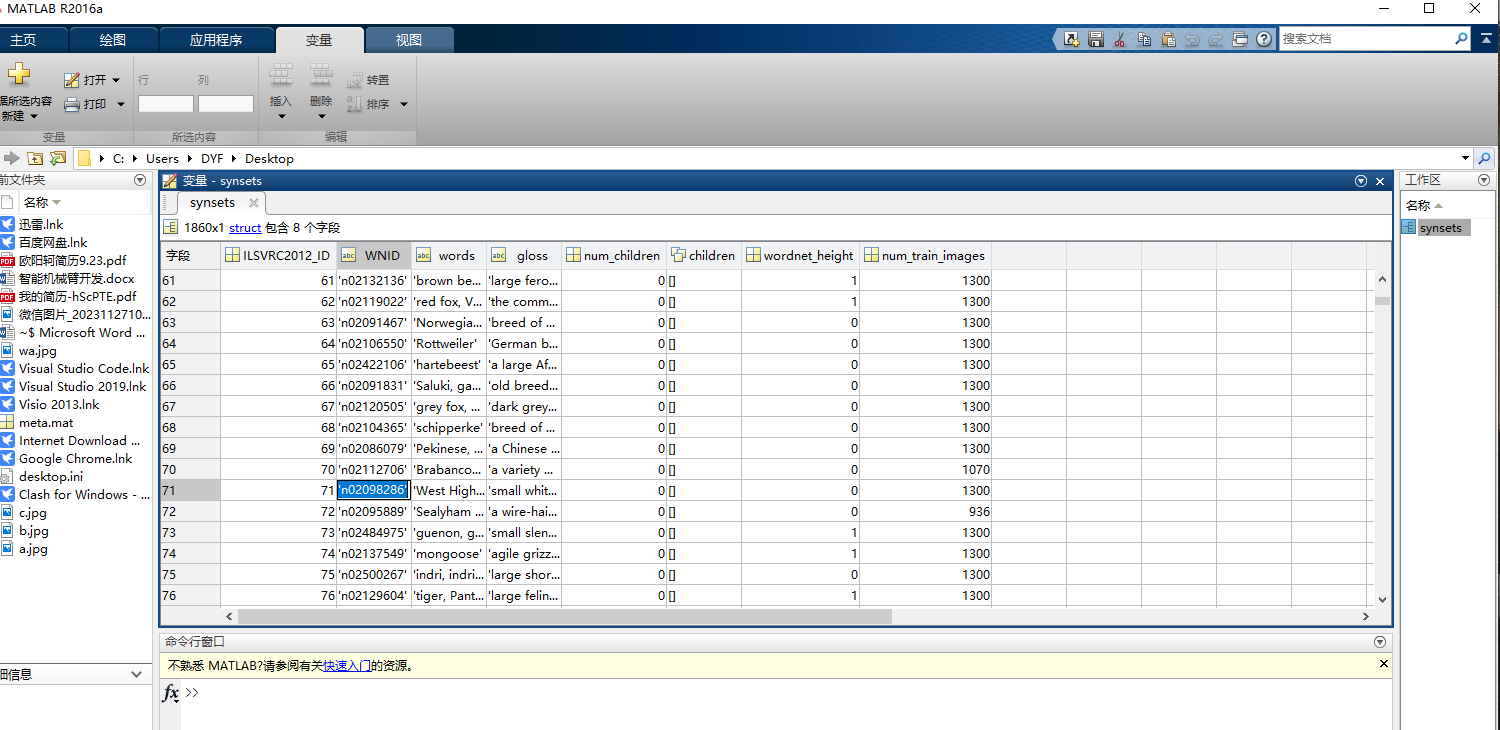Screen dimensions: 1500x730
Task: Click the vertical scrollbar down arrow of table
Action: tap(1382, 599)
